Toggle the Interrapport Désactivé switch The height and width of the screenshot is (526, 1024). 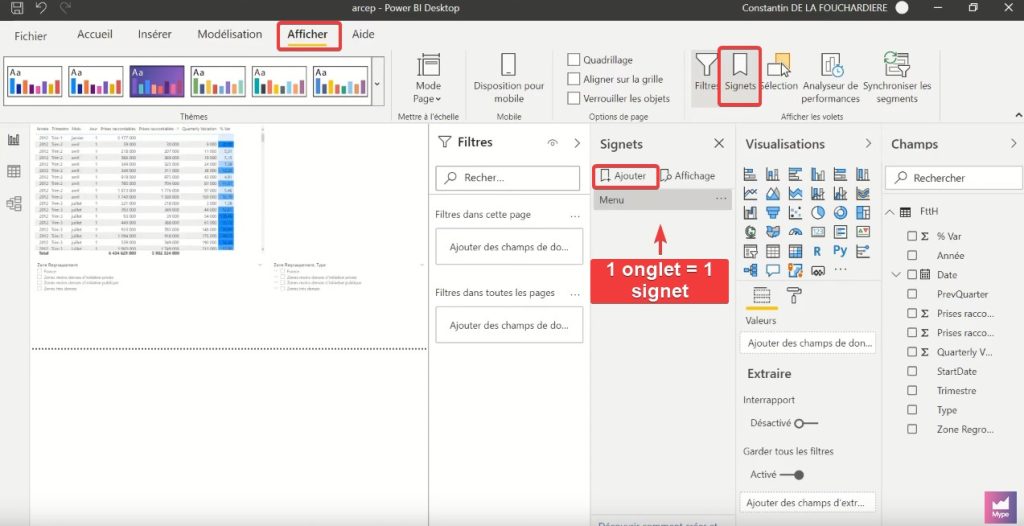tap(806, 423)
